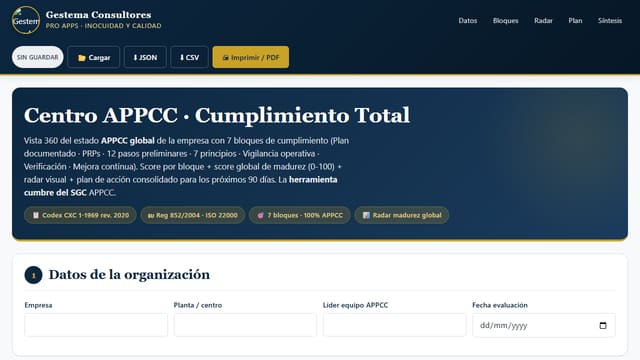This screenshot has width=640, height=360.
Task: Go to the Datos section link
Action: pos(467,20)
